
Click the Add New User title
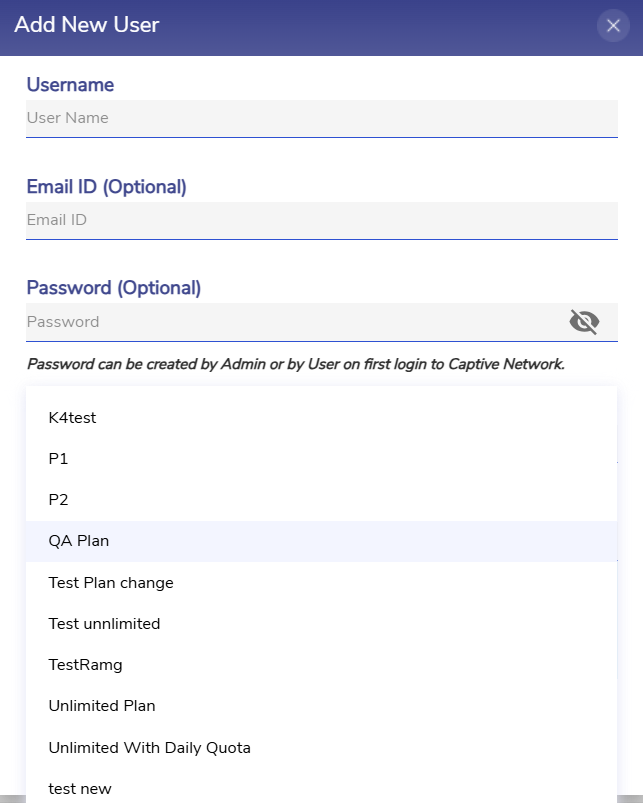86,25
